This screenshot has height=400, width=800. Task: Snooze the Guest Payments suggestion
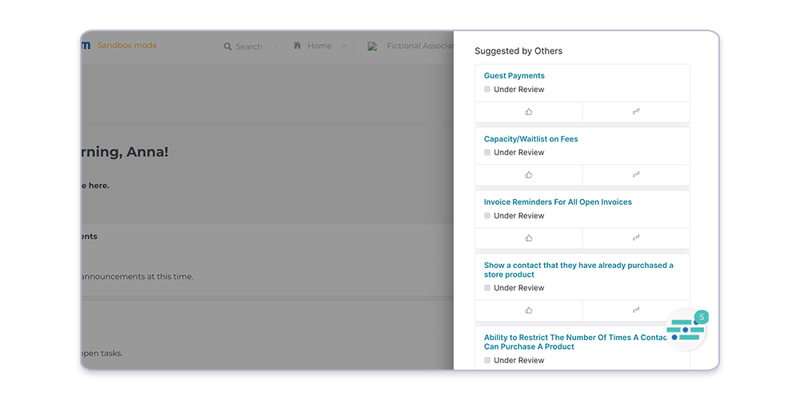pyautogui.click(x=636, y=112)
